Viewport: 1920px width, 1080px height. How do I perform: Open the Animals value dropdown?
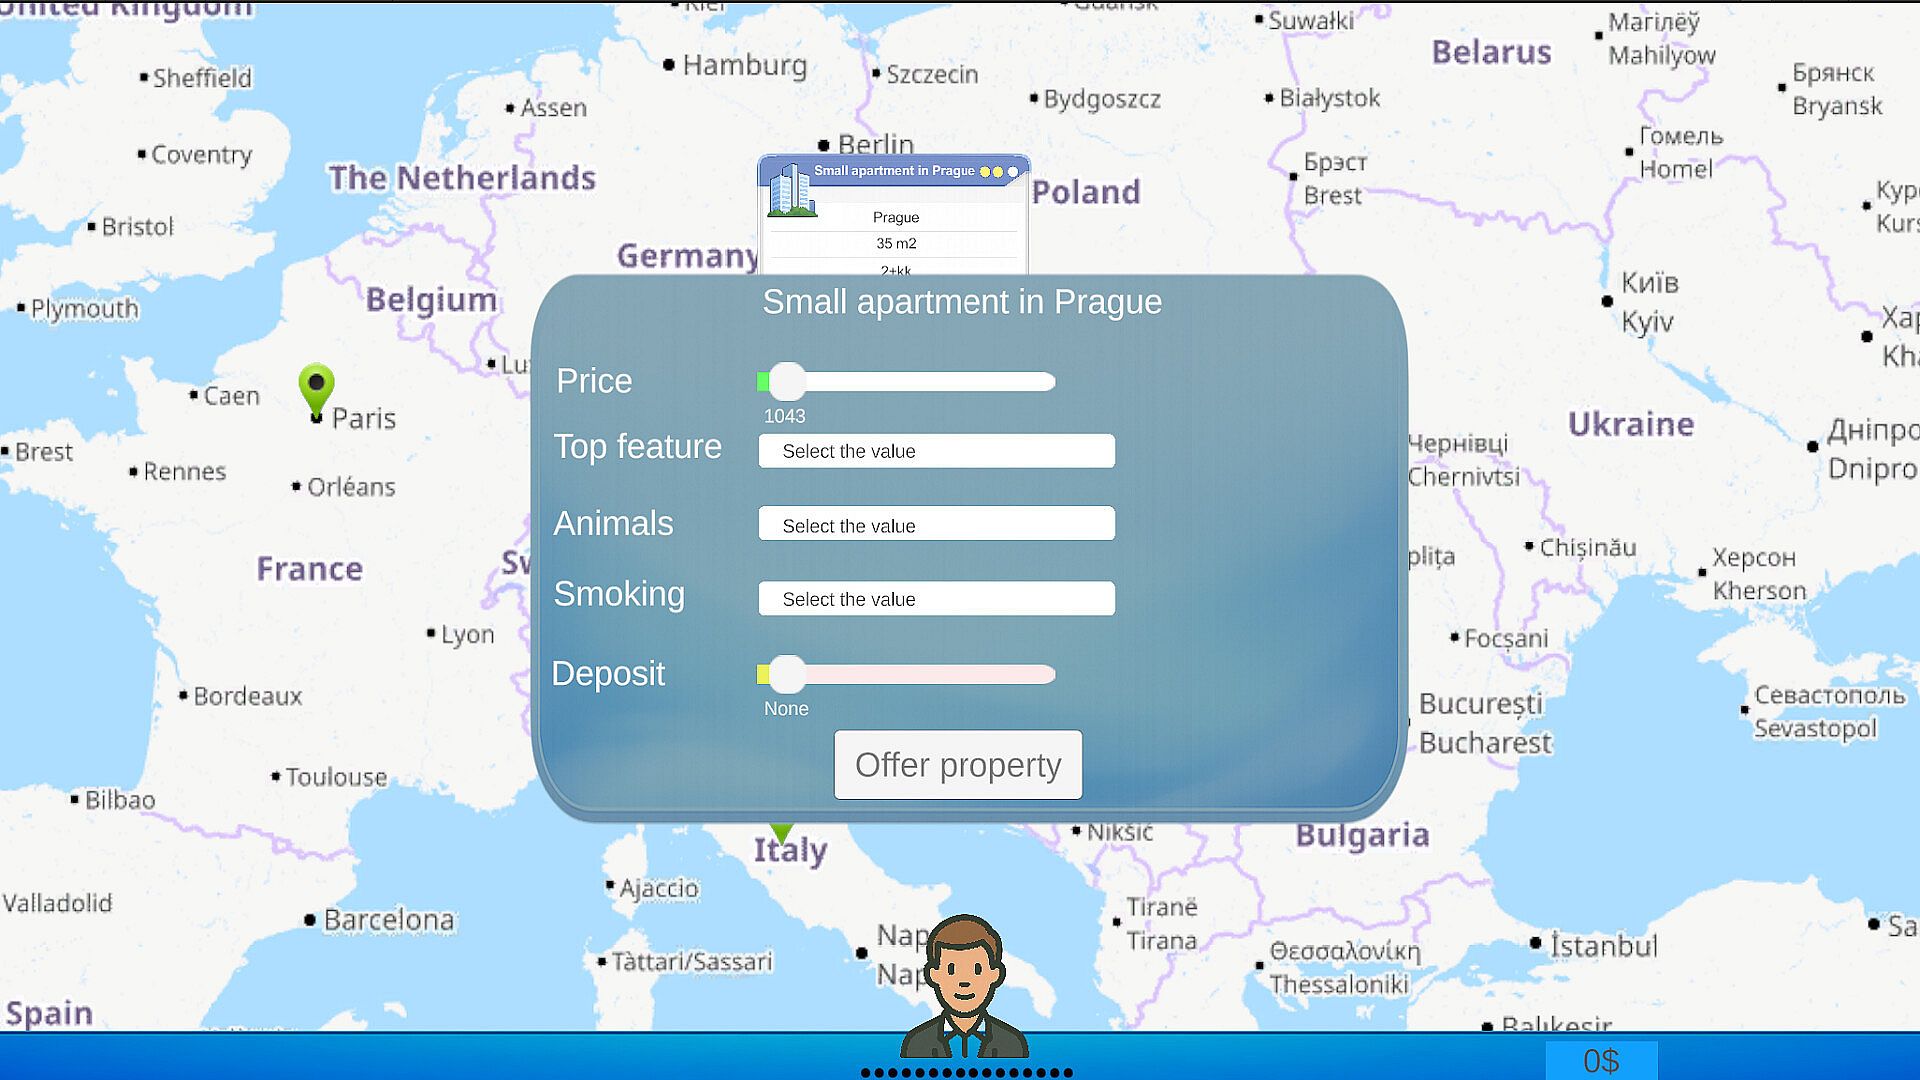[936, 524]
